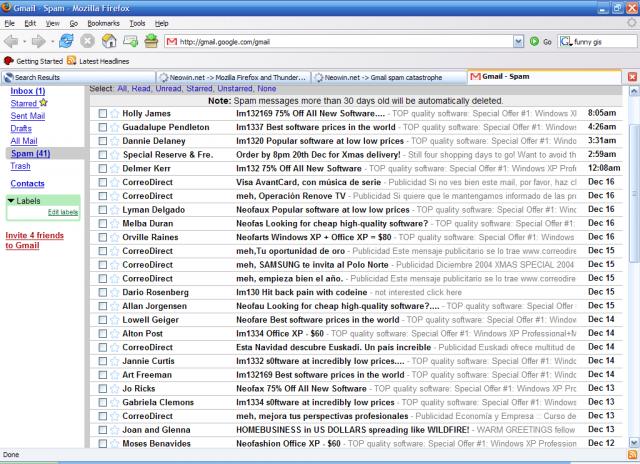Click the mail envelope toolbar icon
The image size is (640, 464).
coord(130,41)
